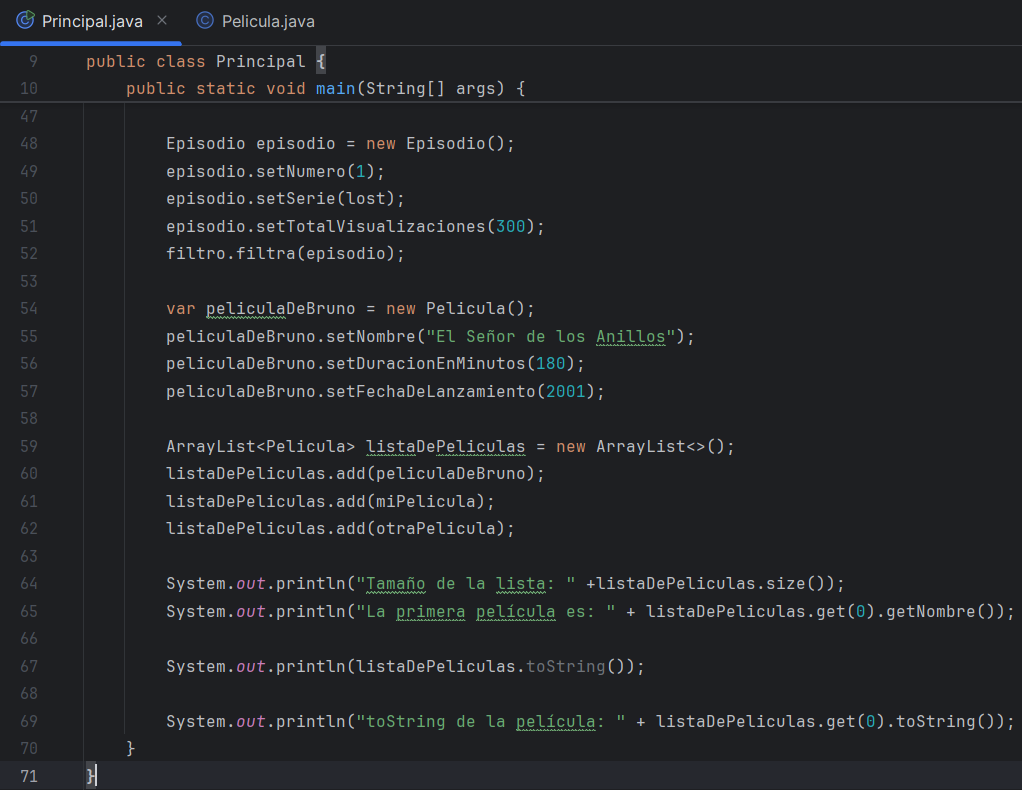
Task: Click the number 300 in setTotalVisualizaciones
Action: pyautogui.click(x=510, y=227)
